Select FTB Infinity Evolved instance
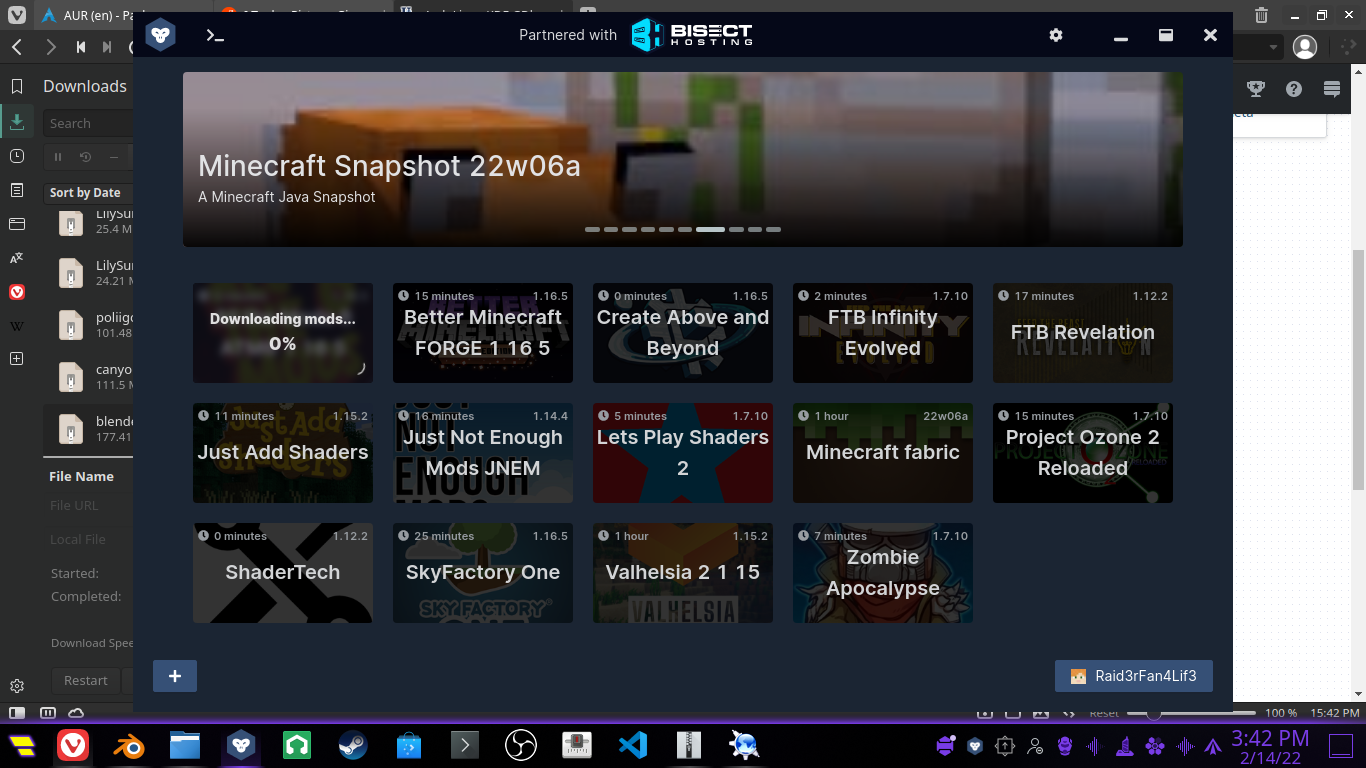This screenshot has height=768, width=1366. point(883,333)
